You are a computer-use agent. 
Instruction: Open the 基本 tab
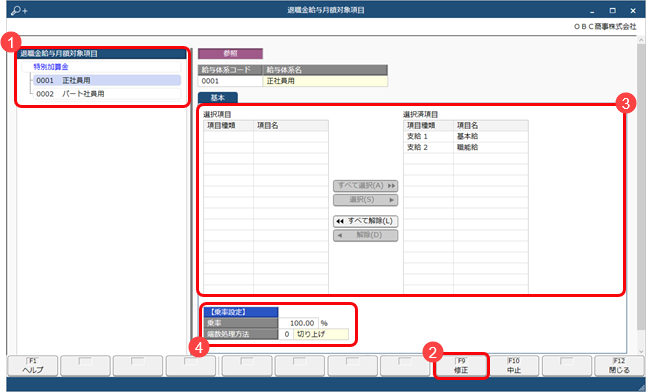click(x=218, y=98)
